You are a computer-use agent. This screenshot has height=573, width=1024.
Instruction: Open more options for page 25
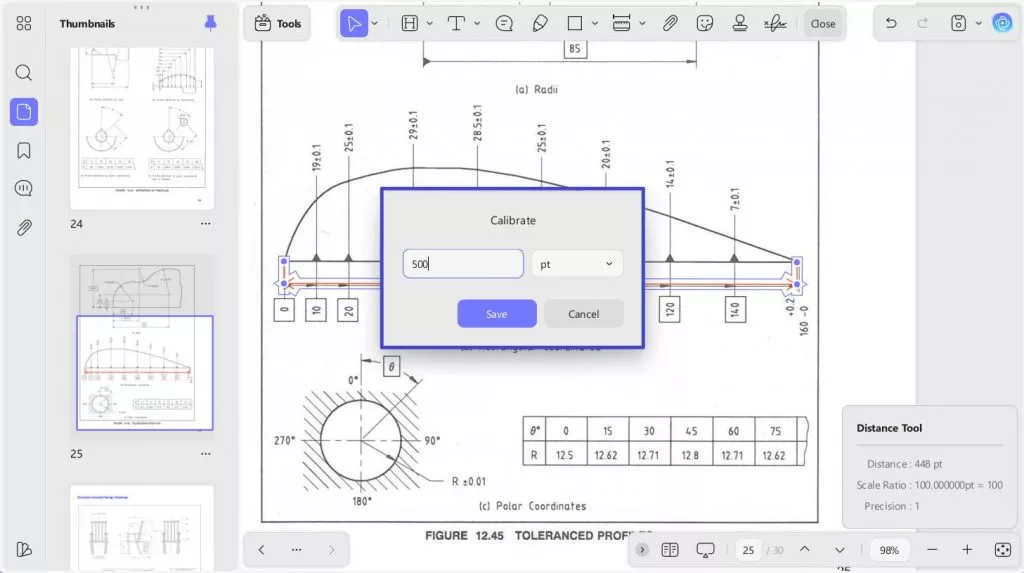click(x=206, y=453)
